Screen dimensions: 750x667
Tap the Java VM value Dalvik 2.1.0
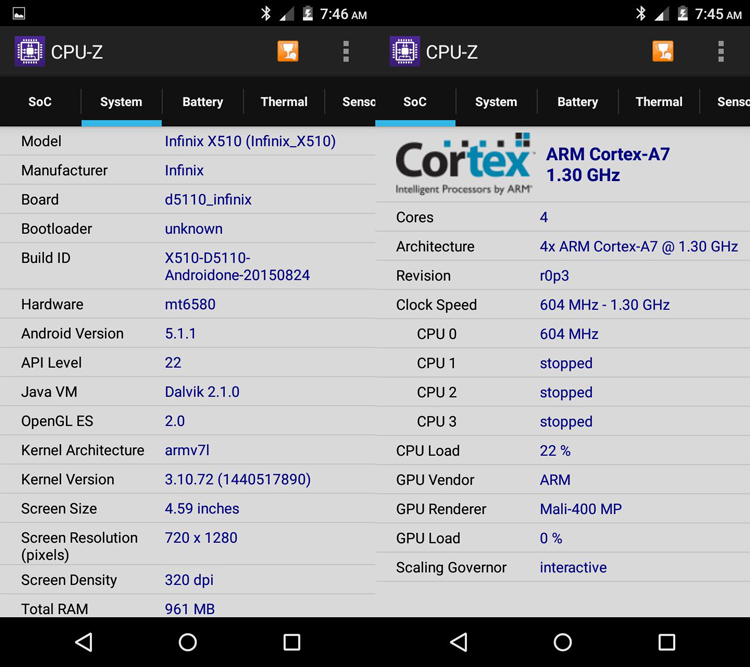[x=202, y=392]
